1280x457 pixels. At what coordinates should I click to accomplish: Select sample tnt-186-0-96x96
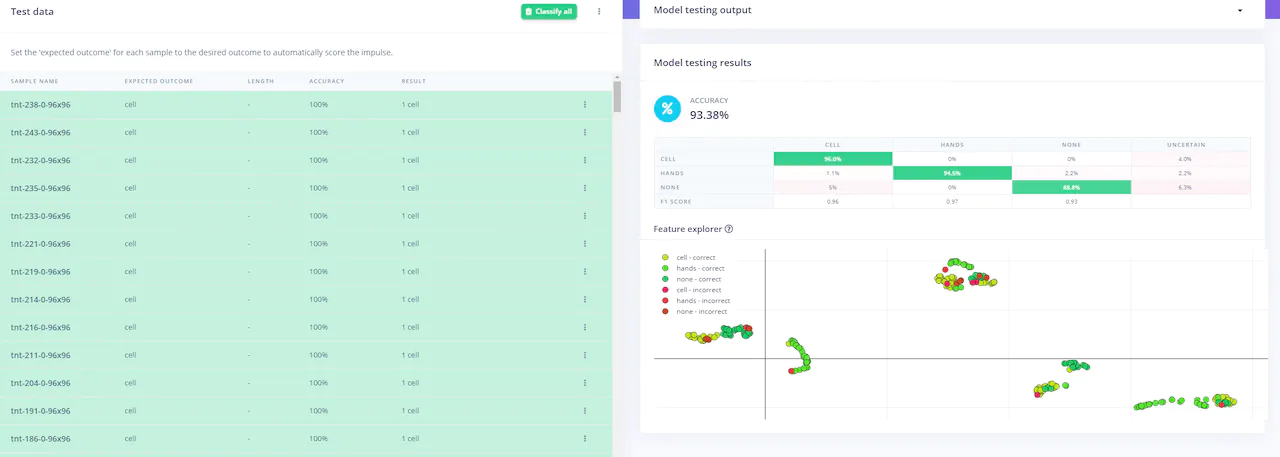coord(40,439)
